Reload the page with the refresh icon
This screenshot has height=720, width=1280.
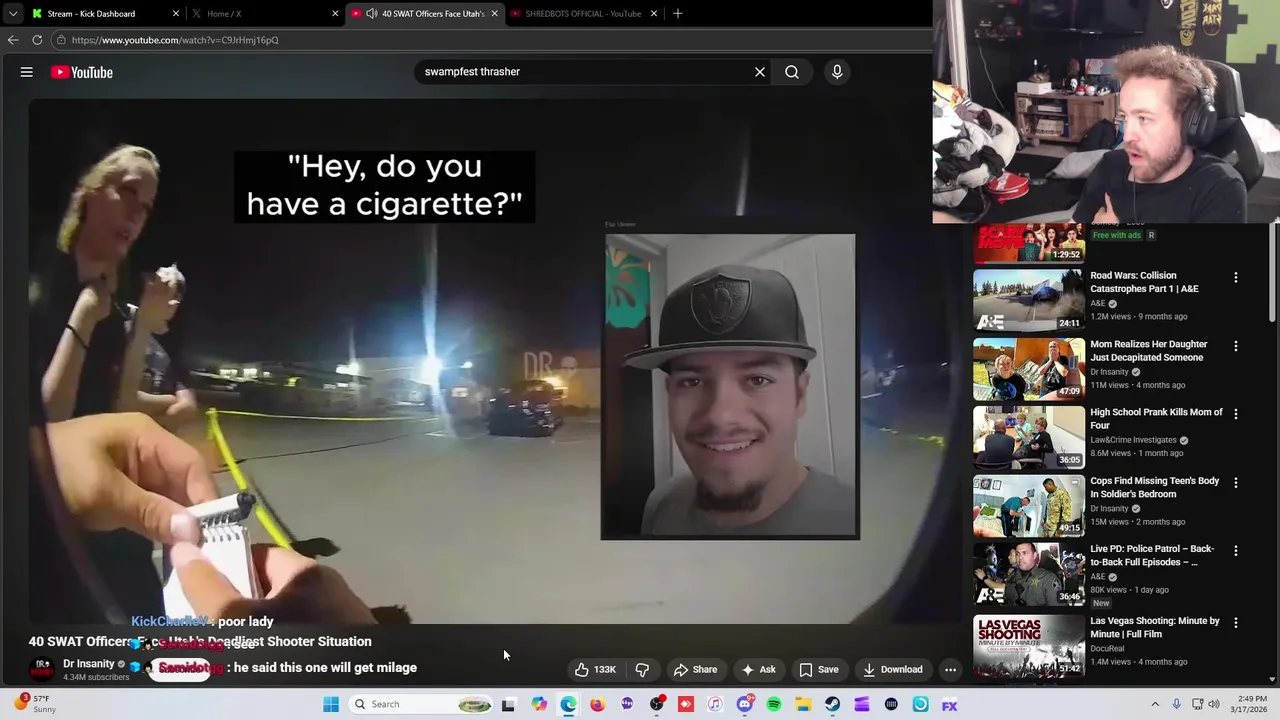(x=37, y=40)
